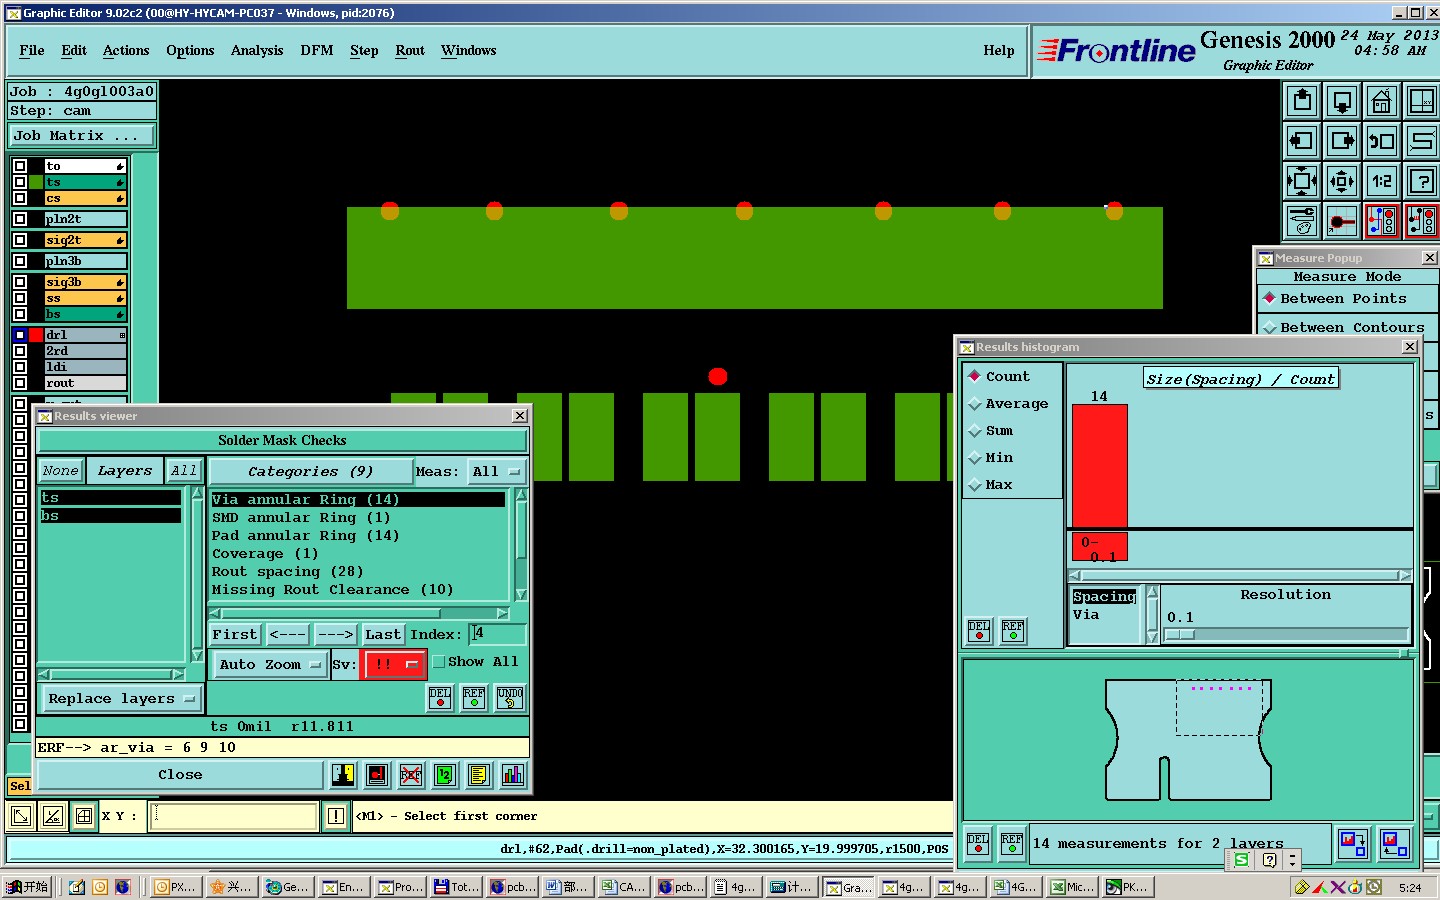Image resolution: width=1440 pixels, height=900 pixels.
Task: Open the wrench and palette settings icon
Action: (1302, 221)
